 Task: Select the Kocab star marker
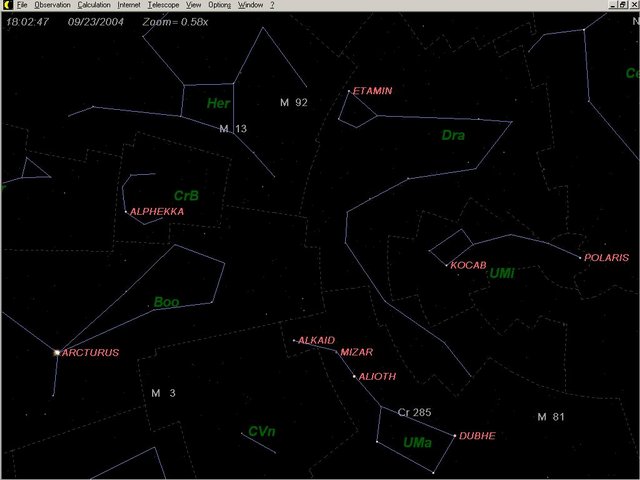click(x=447, y=265)
